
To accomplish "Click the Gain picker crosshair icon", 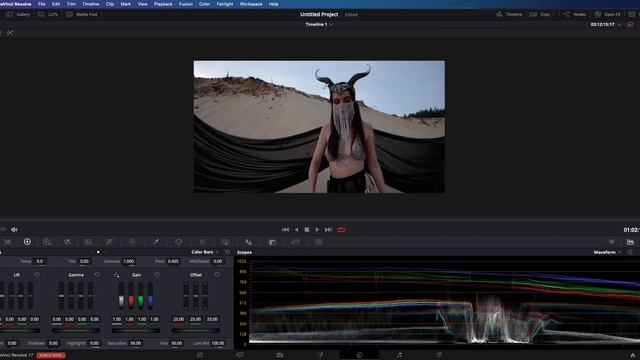I will (116, 275).
